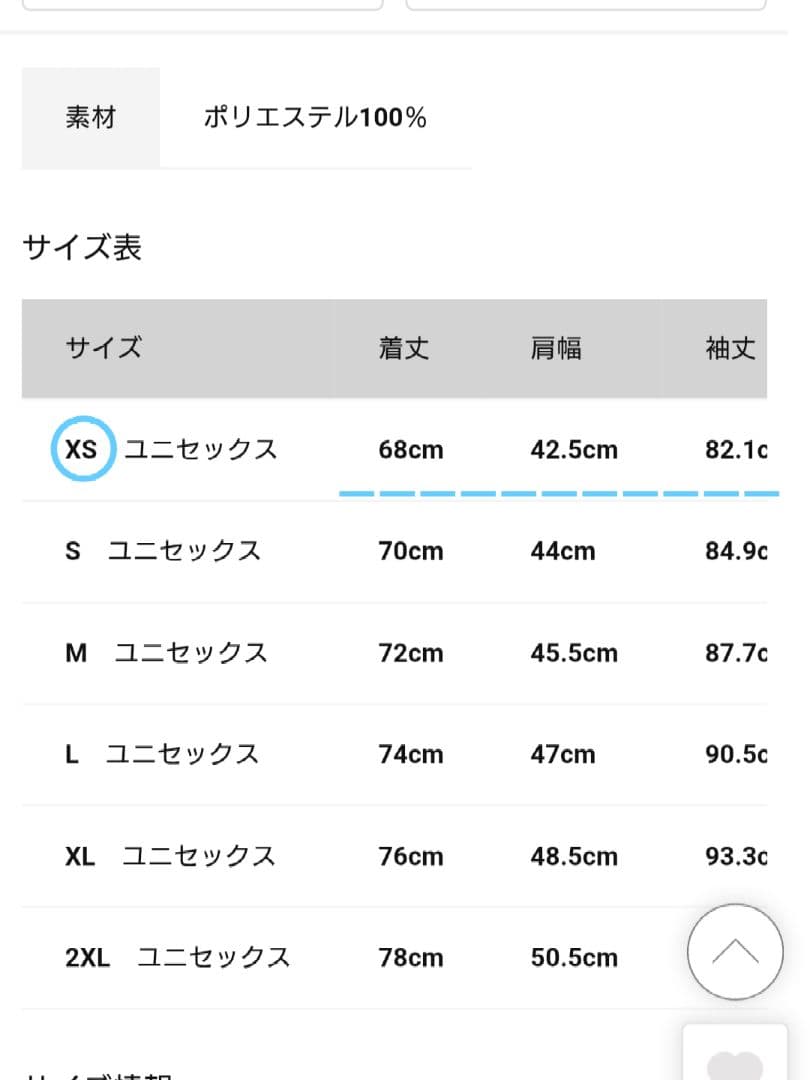
Task: Click the 50.5cm shoulder width for 2XL
Action: (x=574, y=957)
